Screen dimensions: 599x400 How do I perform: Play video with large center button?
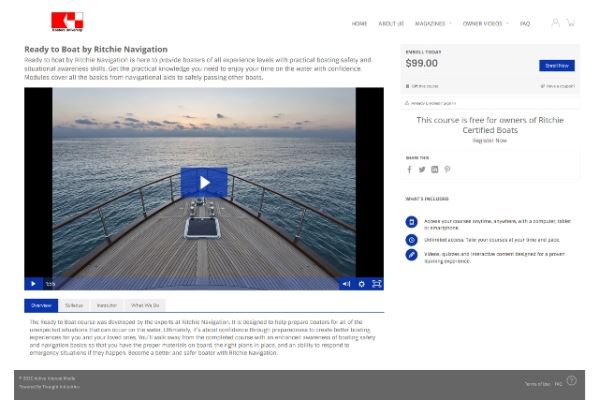click(x=204, y=183)
